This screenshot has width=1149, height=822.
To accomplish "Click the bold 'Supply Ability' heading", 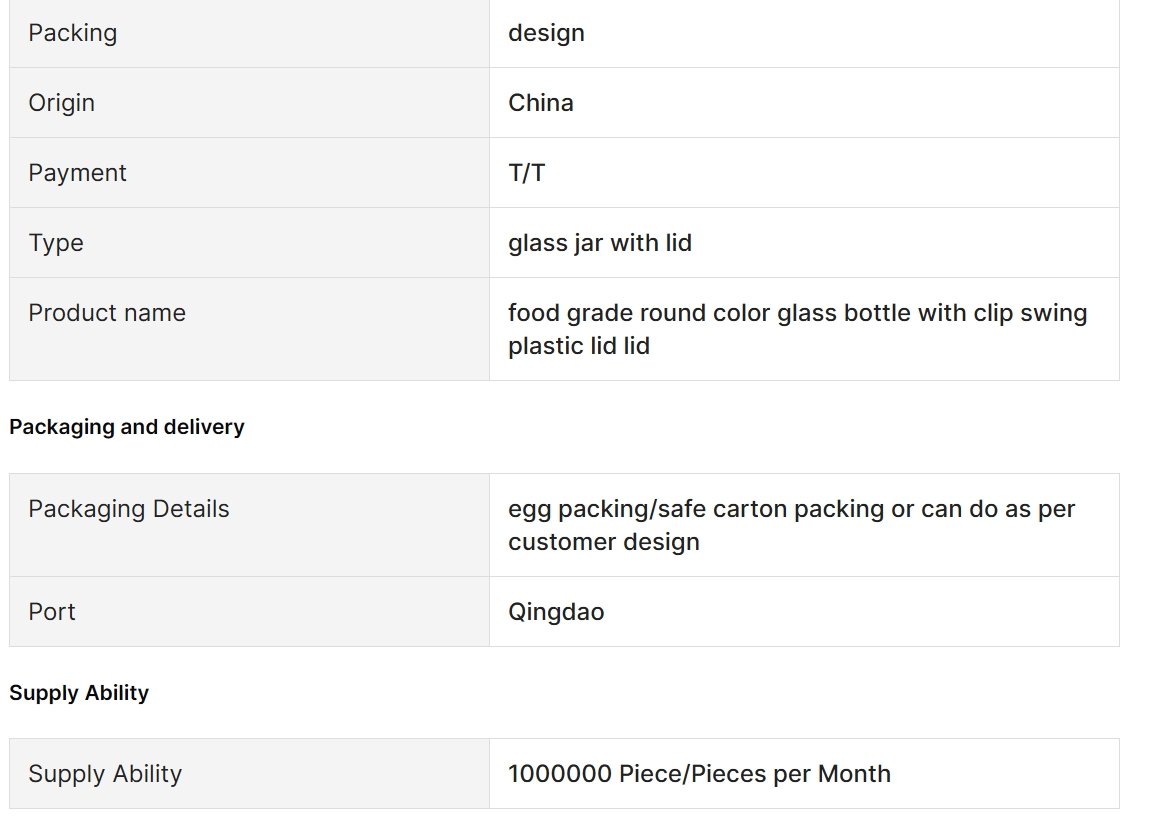I will click(x=79, y=692).
